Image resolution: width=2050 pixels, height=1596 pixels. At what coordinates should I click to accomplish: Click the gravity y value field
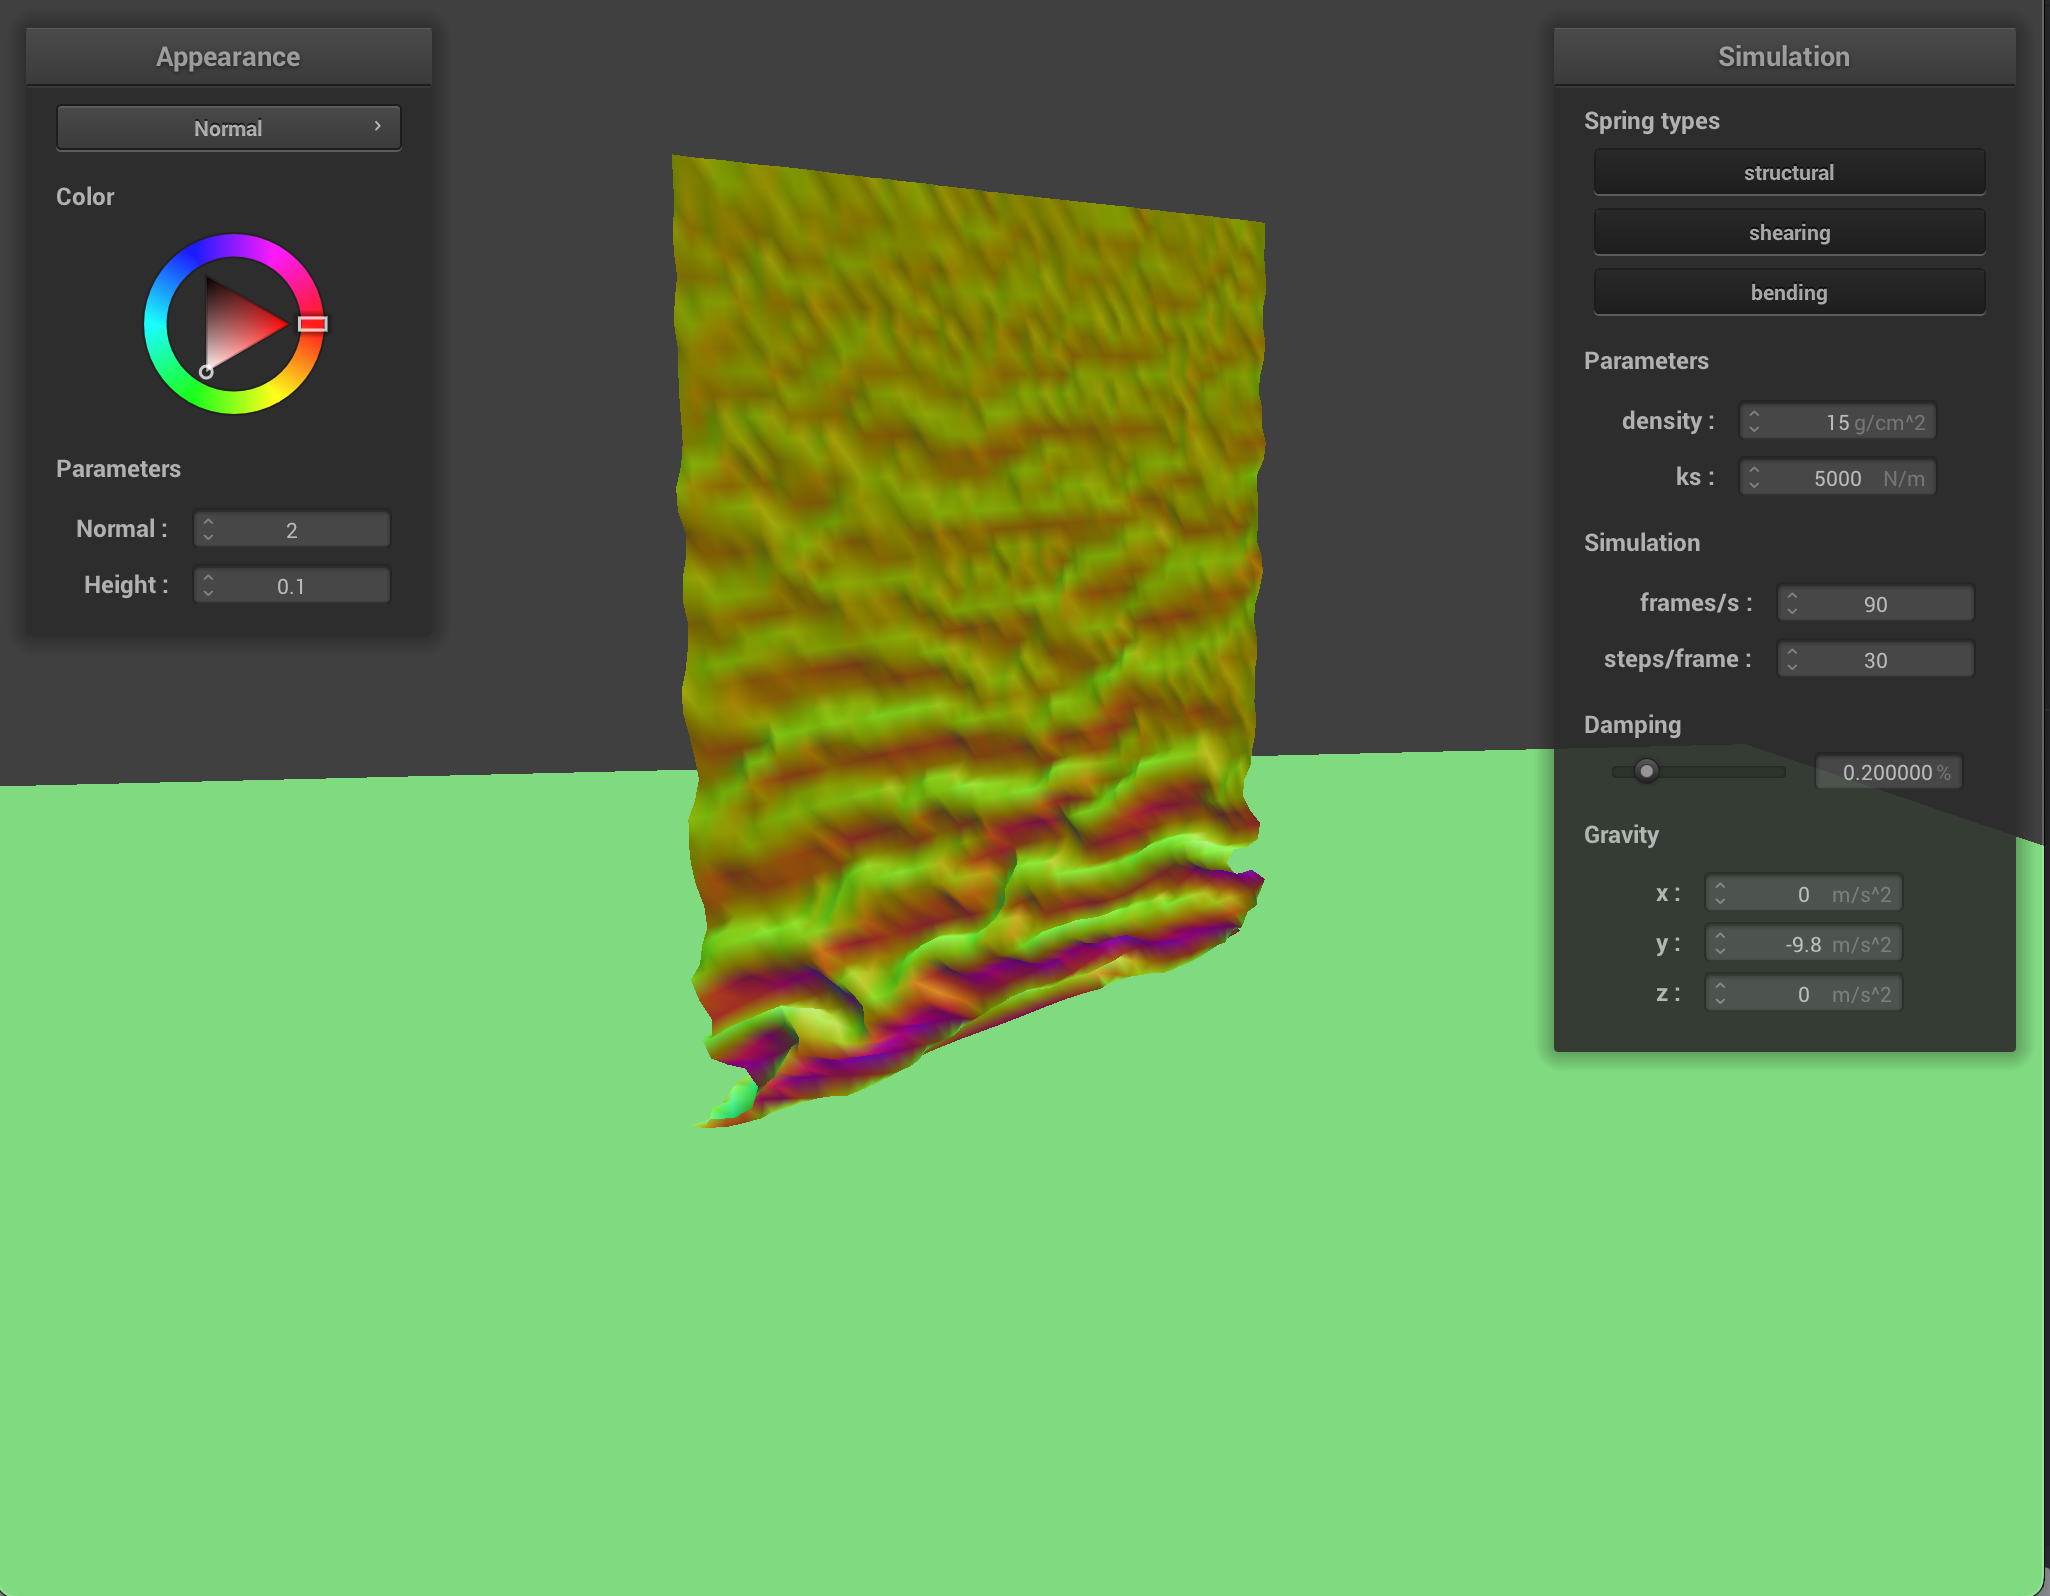(1804, 943)
